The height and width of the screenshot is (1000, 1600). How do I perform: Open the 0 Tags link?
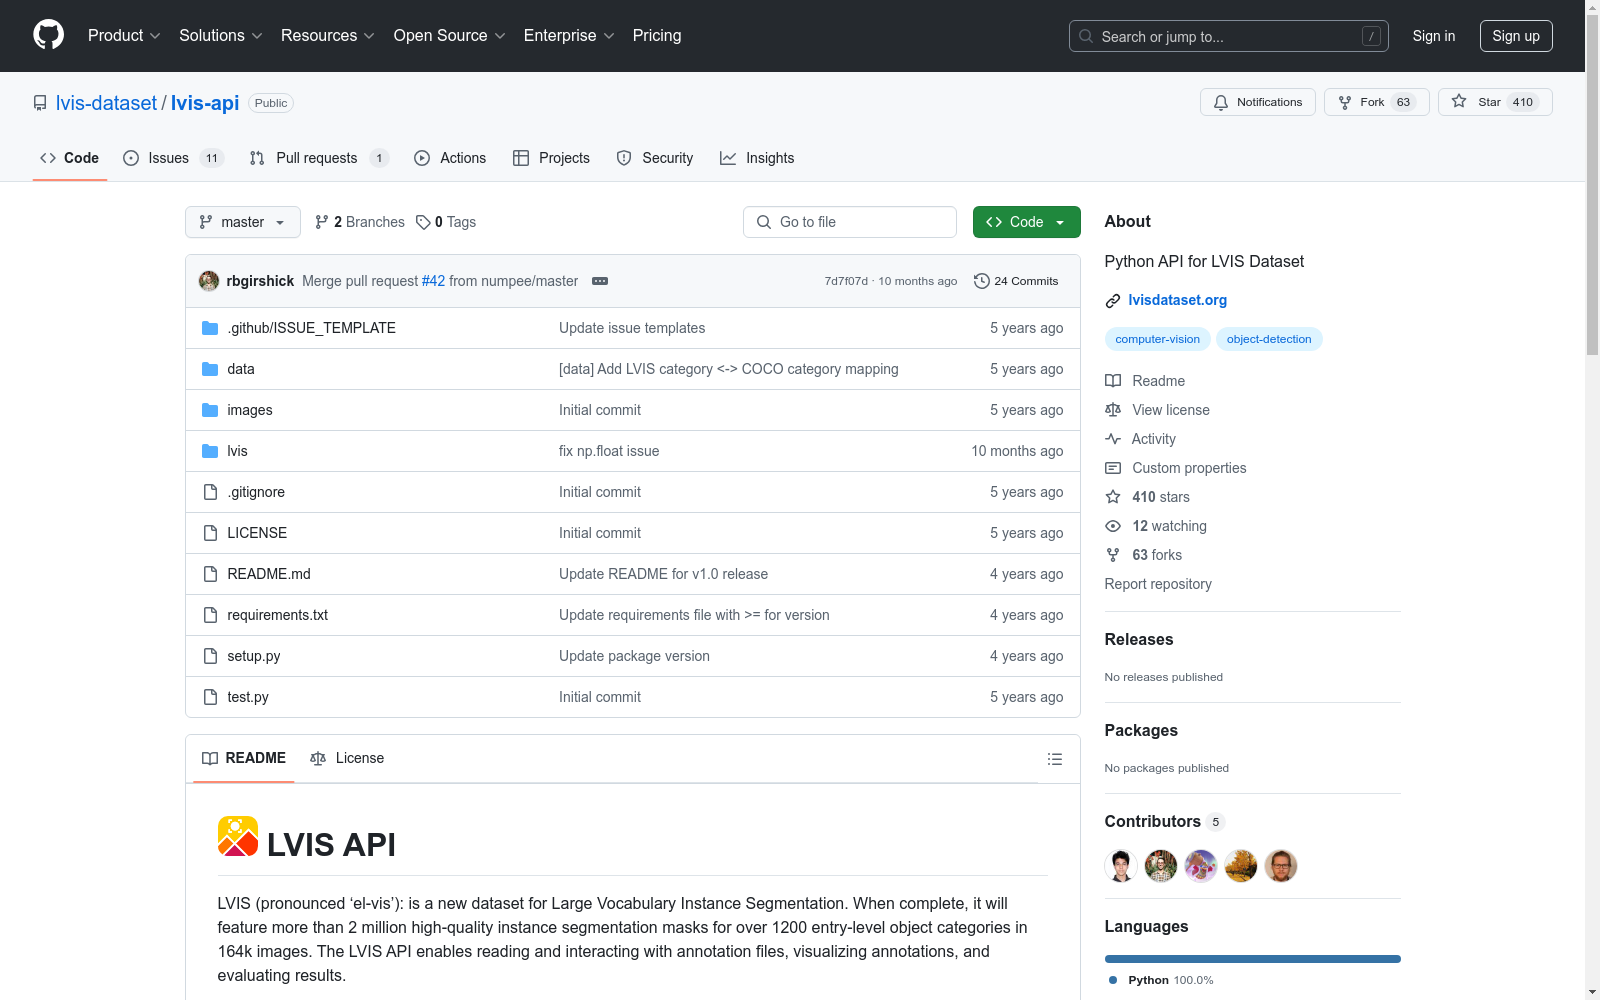446,222
